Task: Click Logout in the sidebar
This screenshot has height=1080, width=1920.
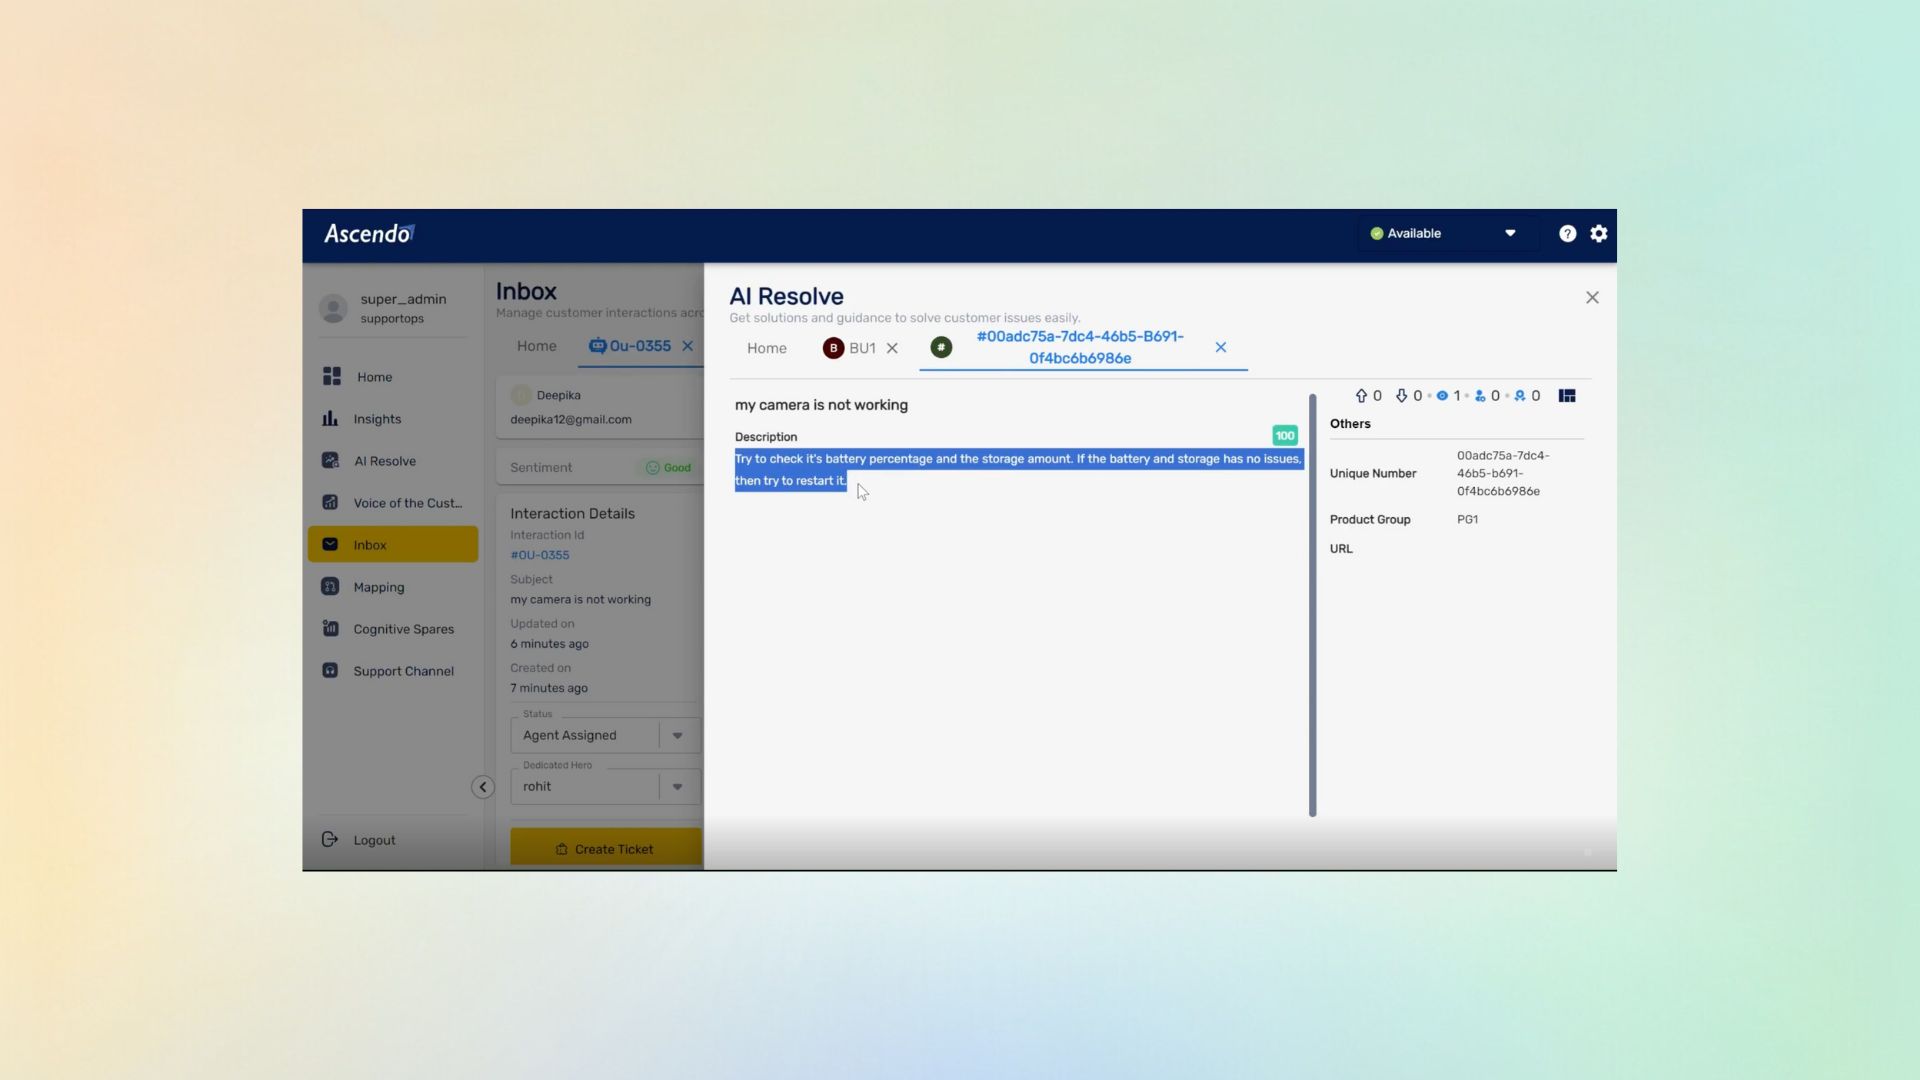Action: [x=374, y=840]
